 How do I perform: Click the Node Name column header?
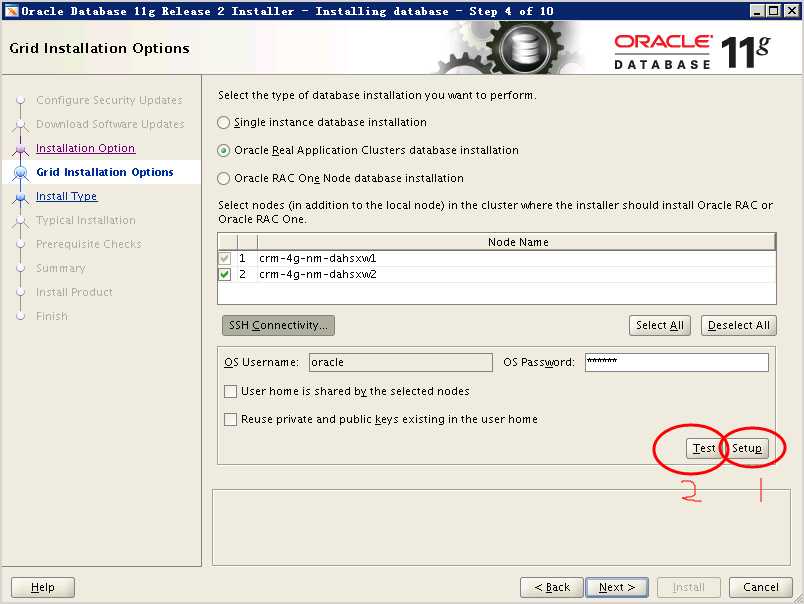[517, 242]
